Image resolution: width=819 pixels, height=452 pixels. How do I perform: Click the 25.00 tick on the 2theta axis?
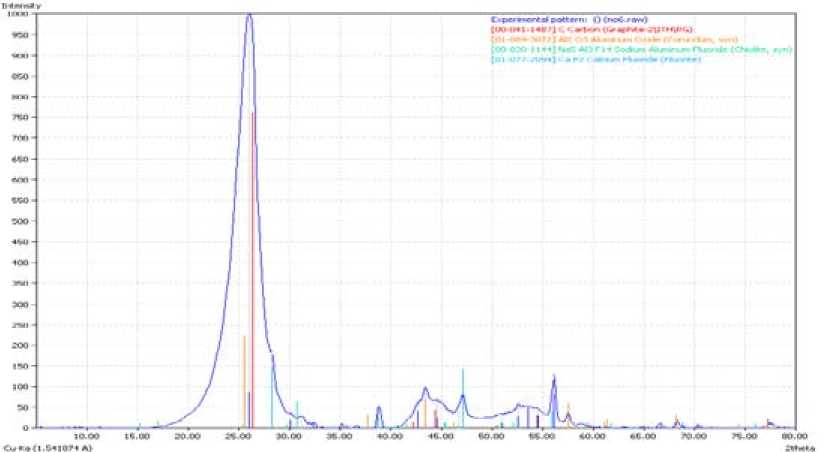[x=239, y=436]
